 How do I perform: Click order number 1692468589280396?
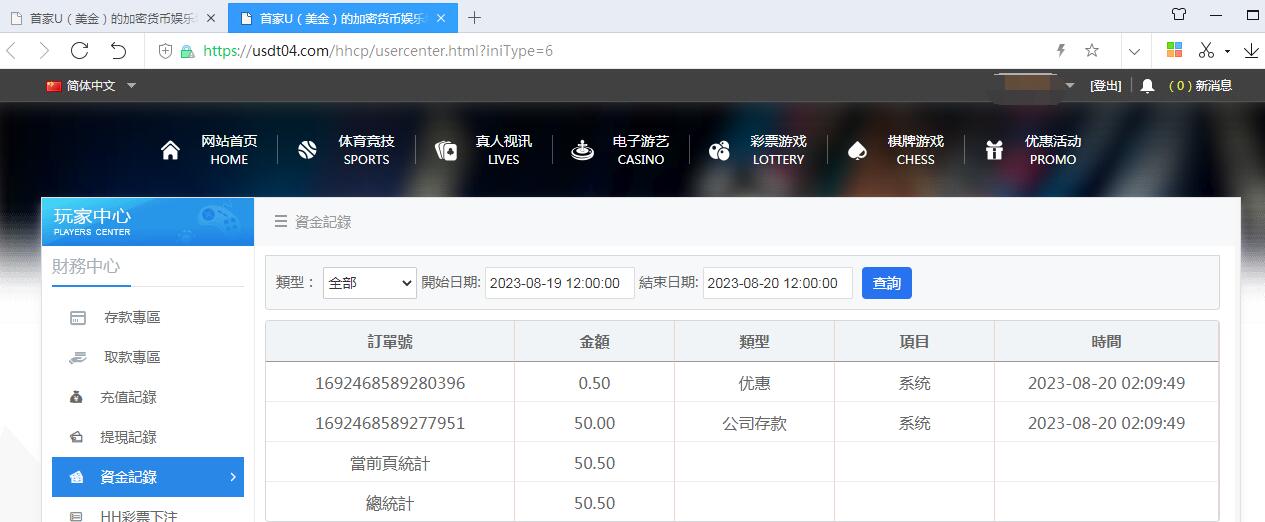390,383
